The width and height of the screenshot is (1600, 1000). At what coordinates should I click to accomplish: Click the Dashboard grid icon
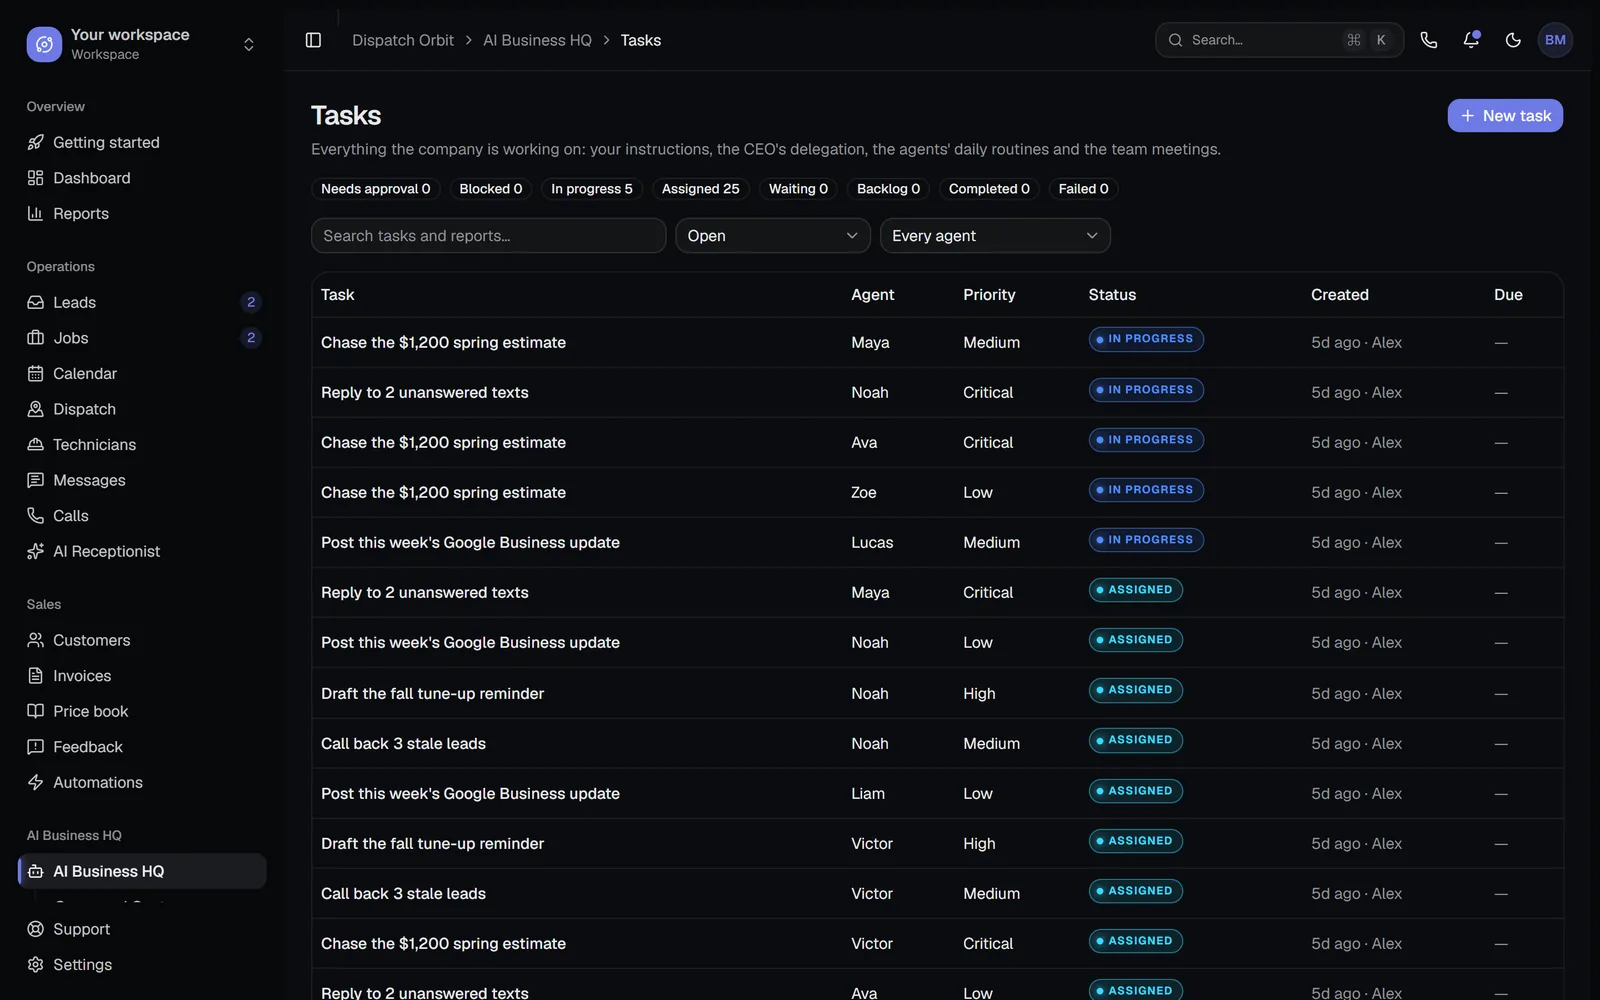[36, 178]
